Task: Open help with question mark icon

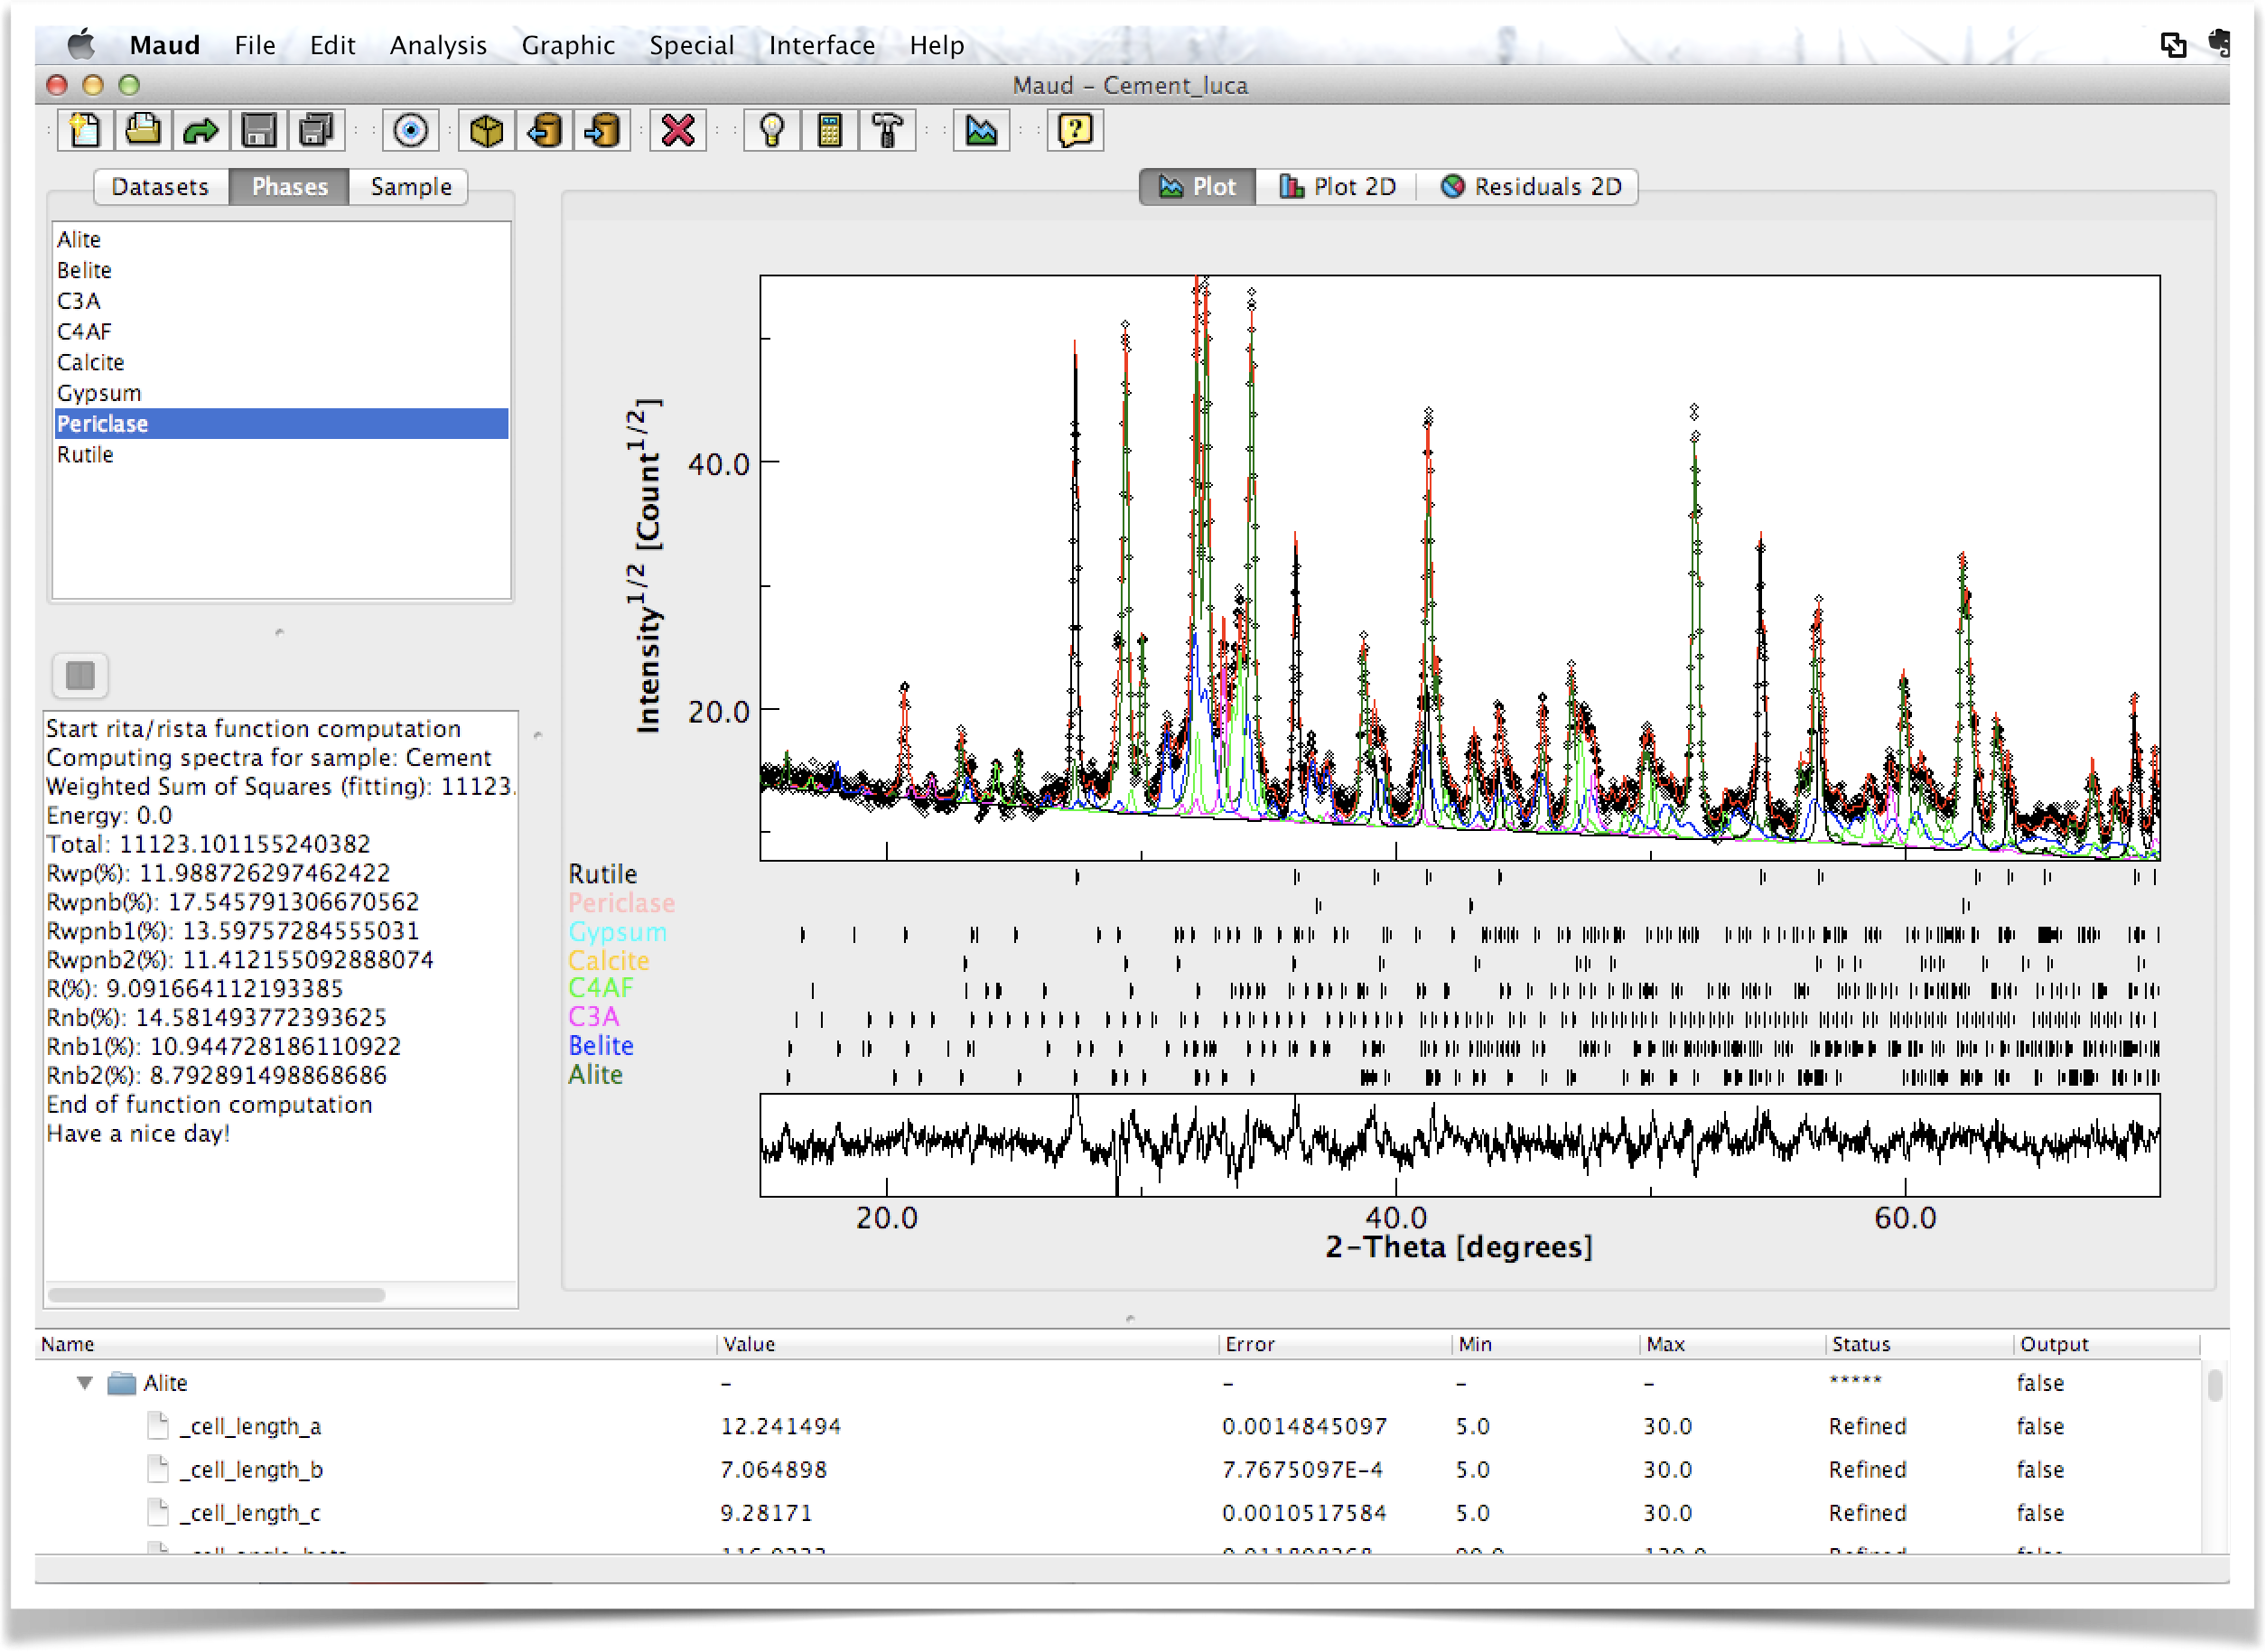Action: pos(1075,131)
